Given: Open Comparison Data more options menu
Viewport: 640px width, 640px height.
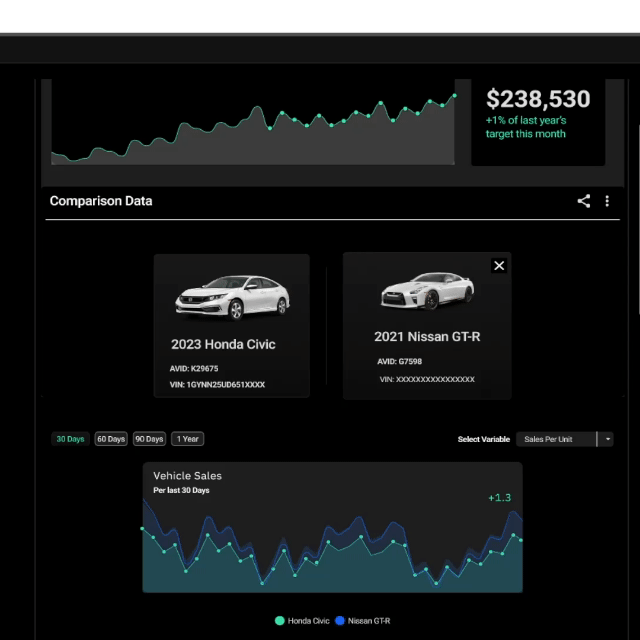Looking at the screenshot, I should pyautogui.click(x=607, y=201).
